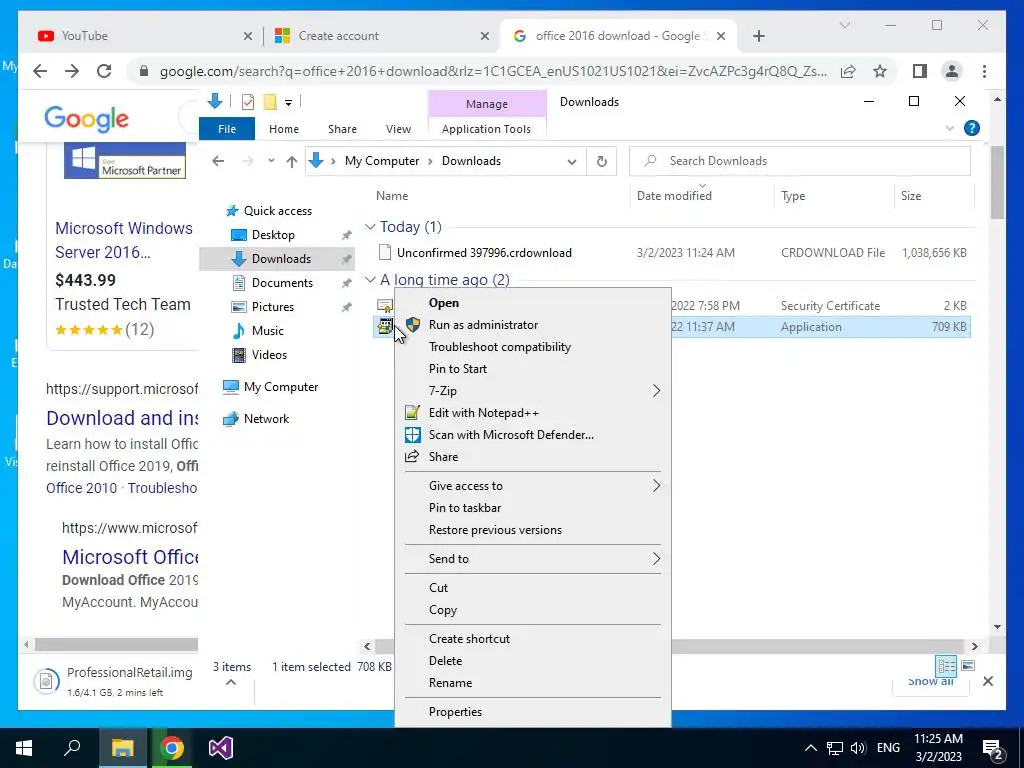1024x768 pixels.
Task: Click the Microsoft Defender scan icon
Action: [x=413, y=435]
